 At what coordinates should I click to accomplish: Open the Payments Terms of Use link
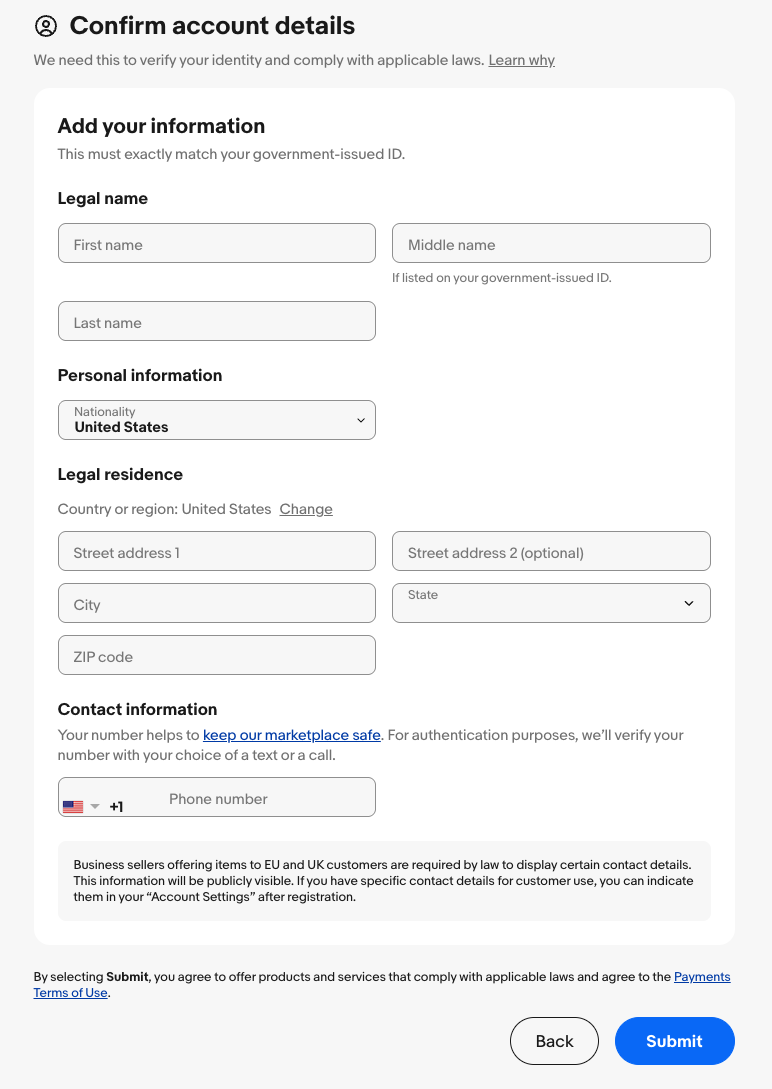pos(702,977)
